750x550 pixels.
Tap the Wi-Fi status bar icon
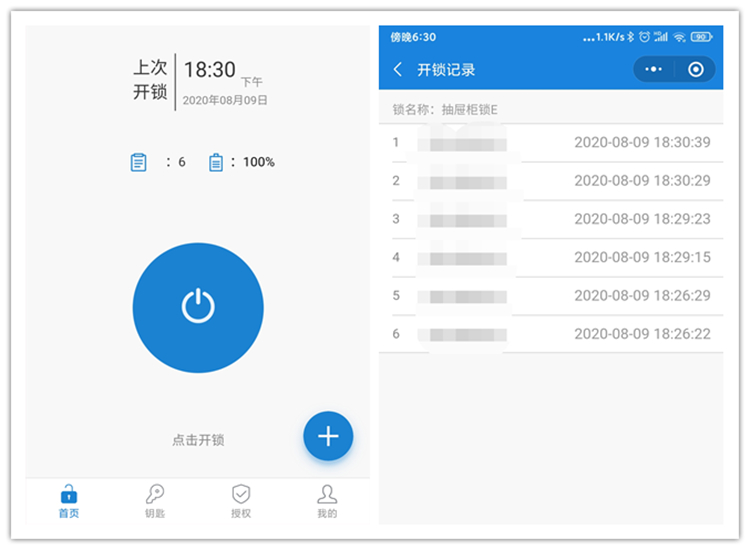[x=679, y=37]
